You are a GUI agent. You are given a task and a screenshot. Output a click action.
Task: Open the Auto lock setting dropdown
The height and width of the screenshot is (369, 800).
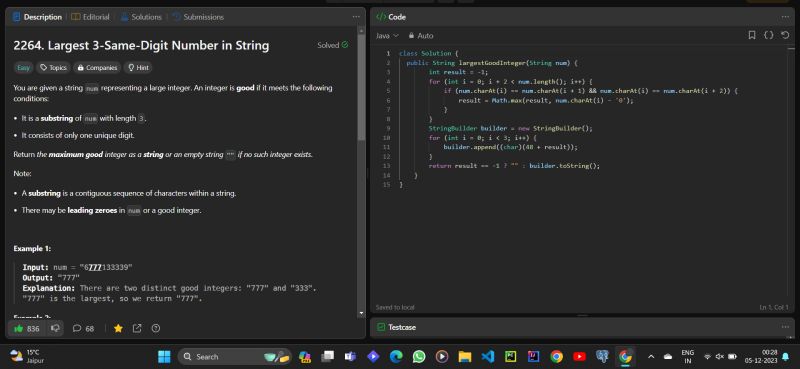coord(421,36)
